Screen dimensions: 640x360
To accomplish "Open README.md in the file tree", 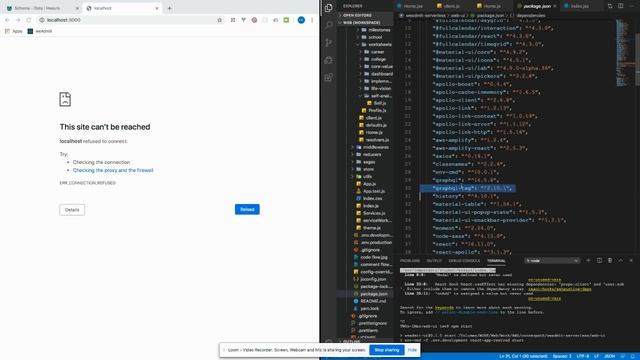I will point(369,301).
